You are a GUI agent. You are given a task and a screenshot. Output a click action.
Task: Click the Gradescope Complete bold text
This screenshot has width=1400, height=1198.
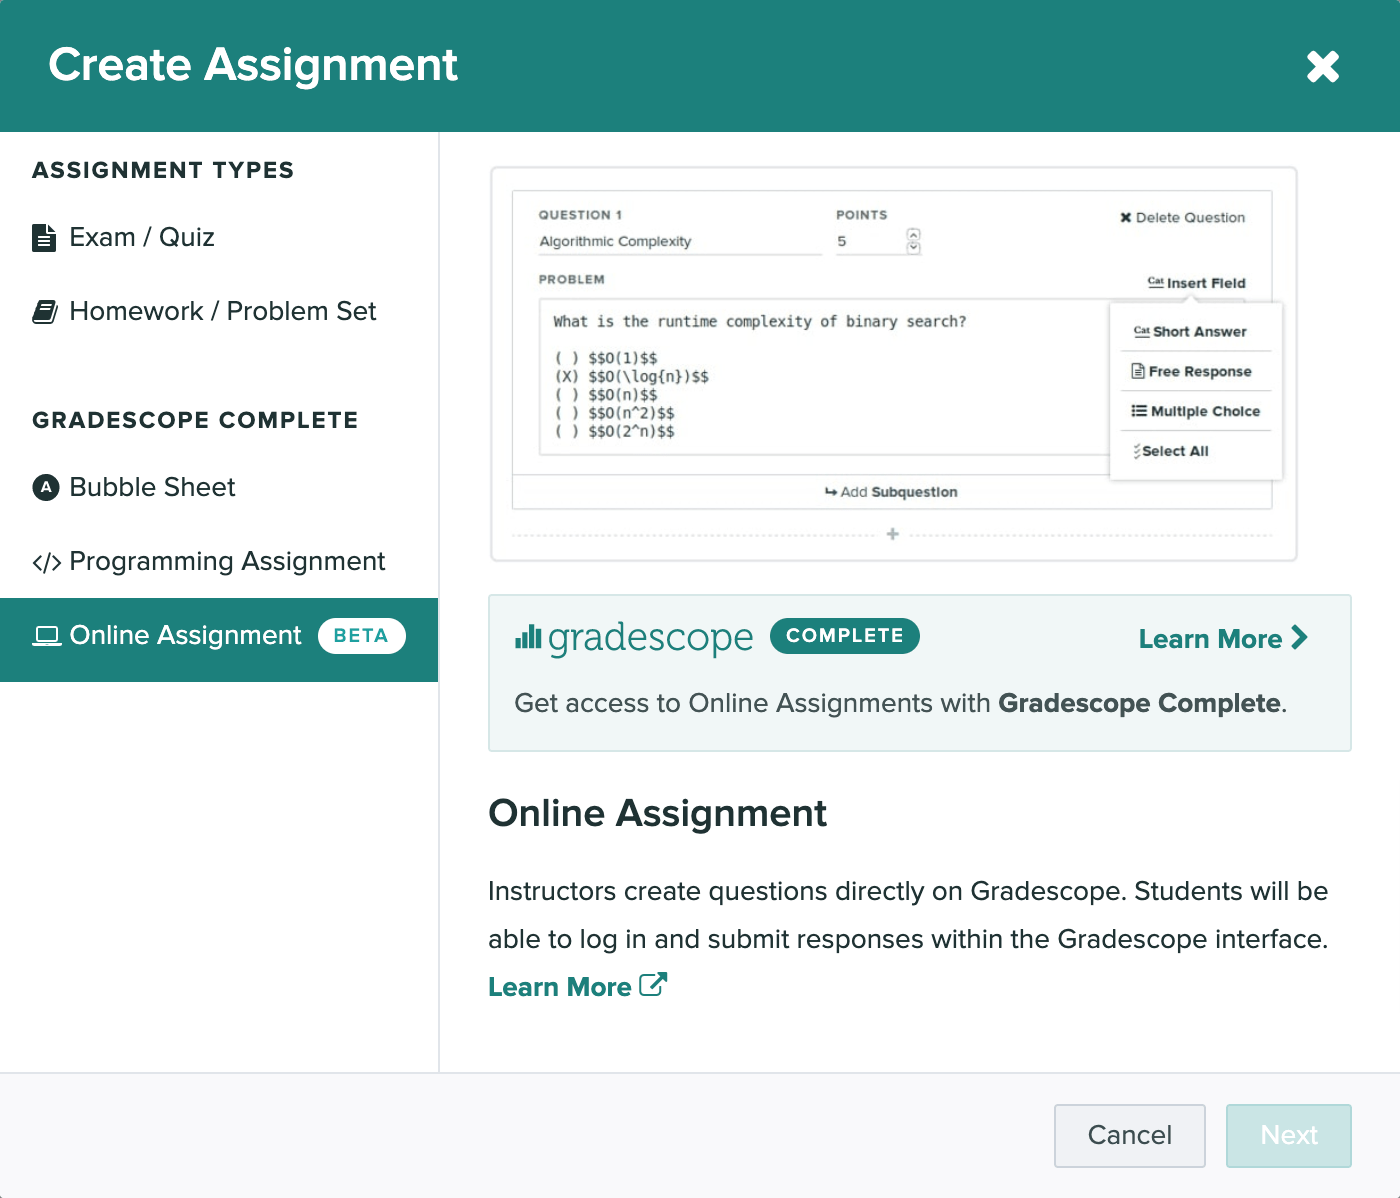(1139, 703)
